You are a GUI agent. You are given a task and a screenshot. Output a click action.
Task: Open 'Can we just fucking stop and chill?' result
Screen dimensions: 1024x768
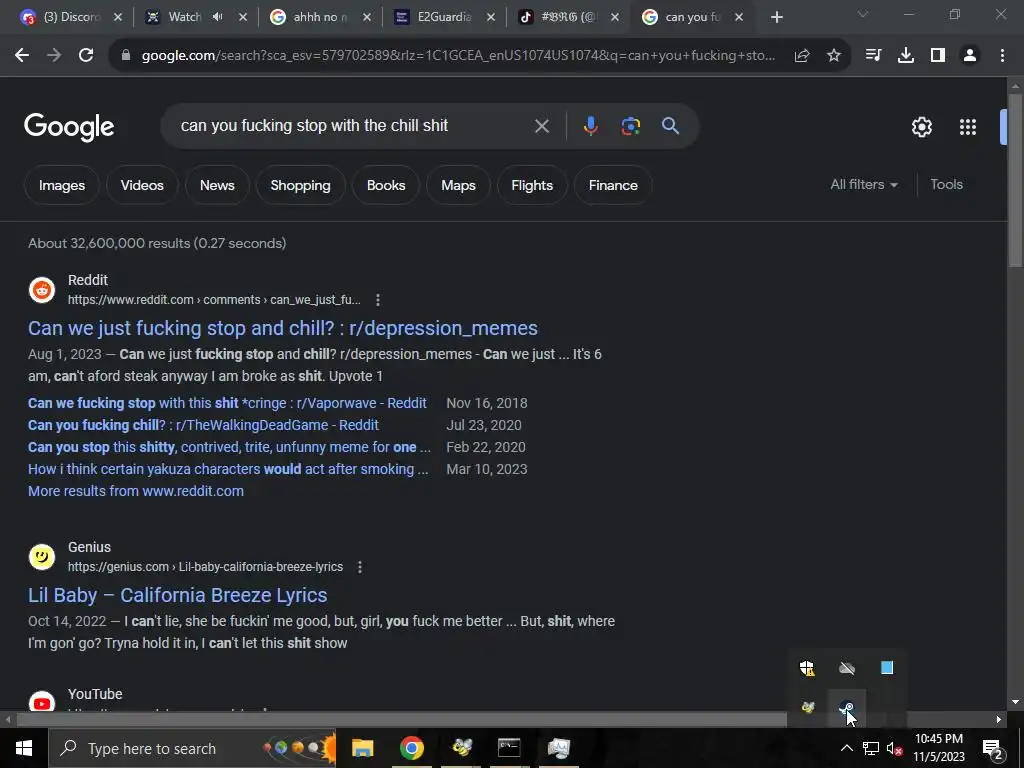[283, 328]
